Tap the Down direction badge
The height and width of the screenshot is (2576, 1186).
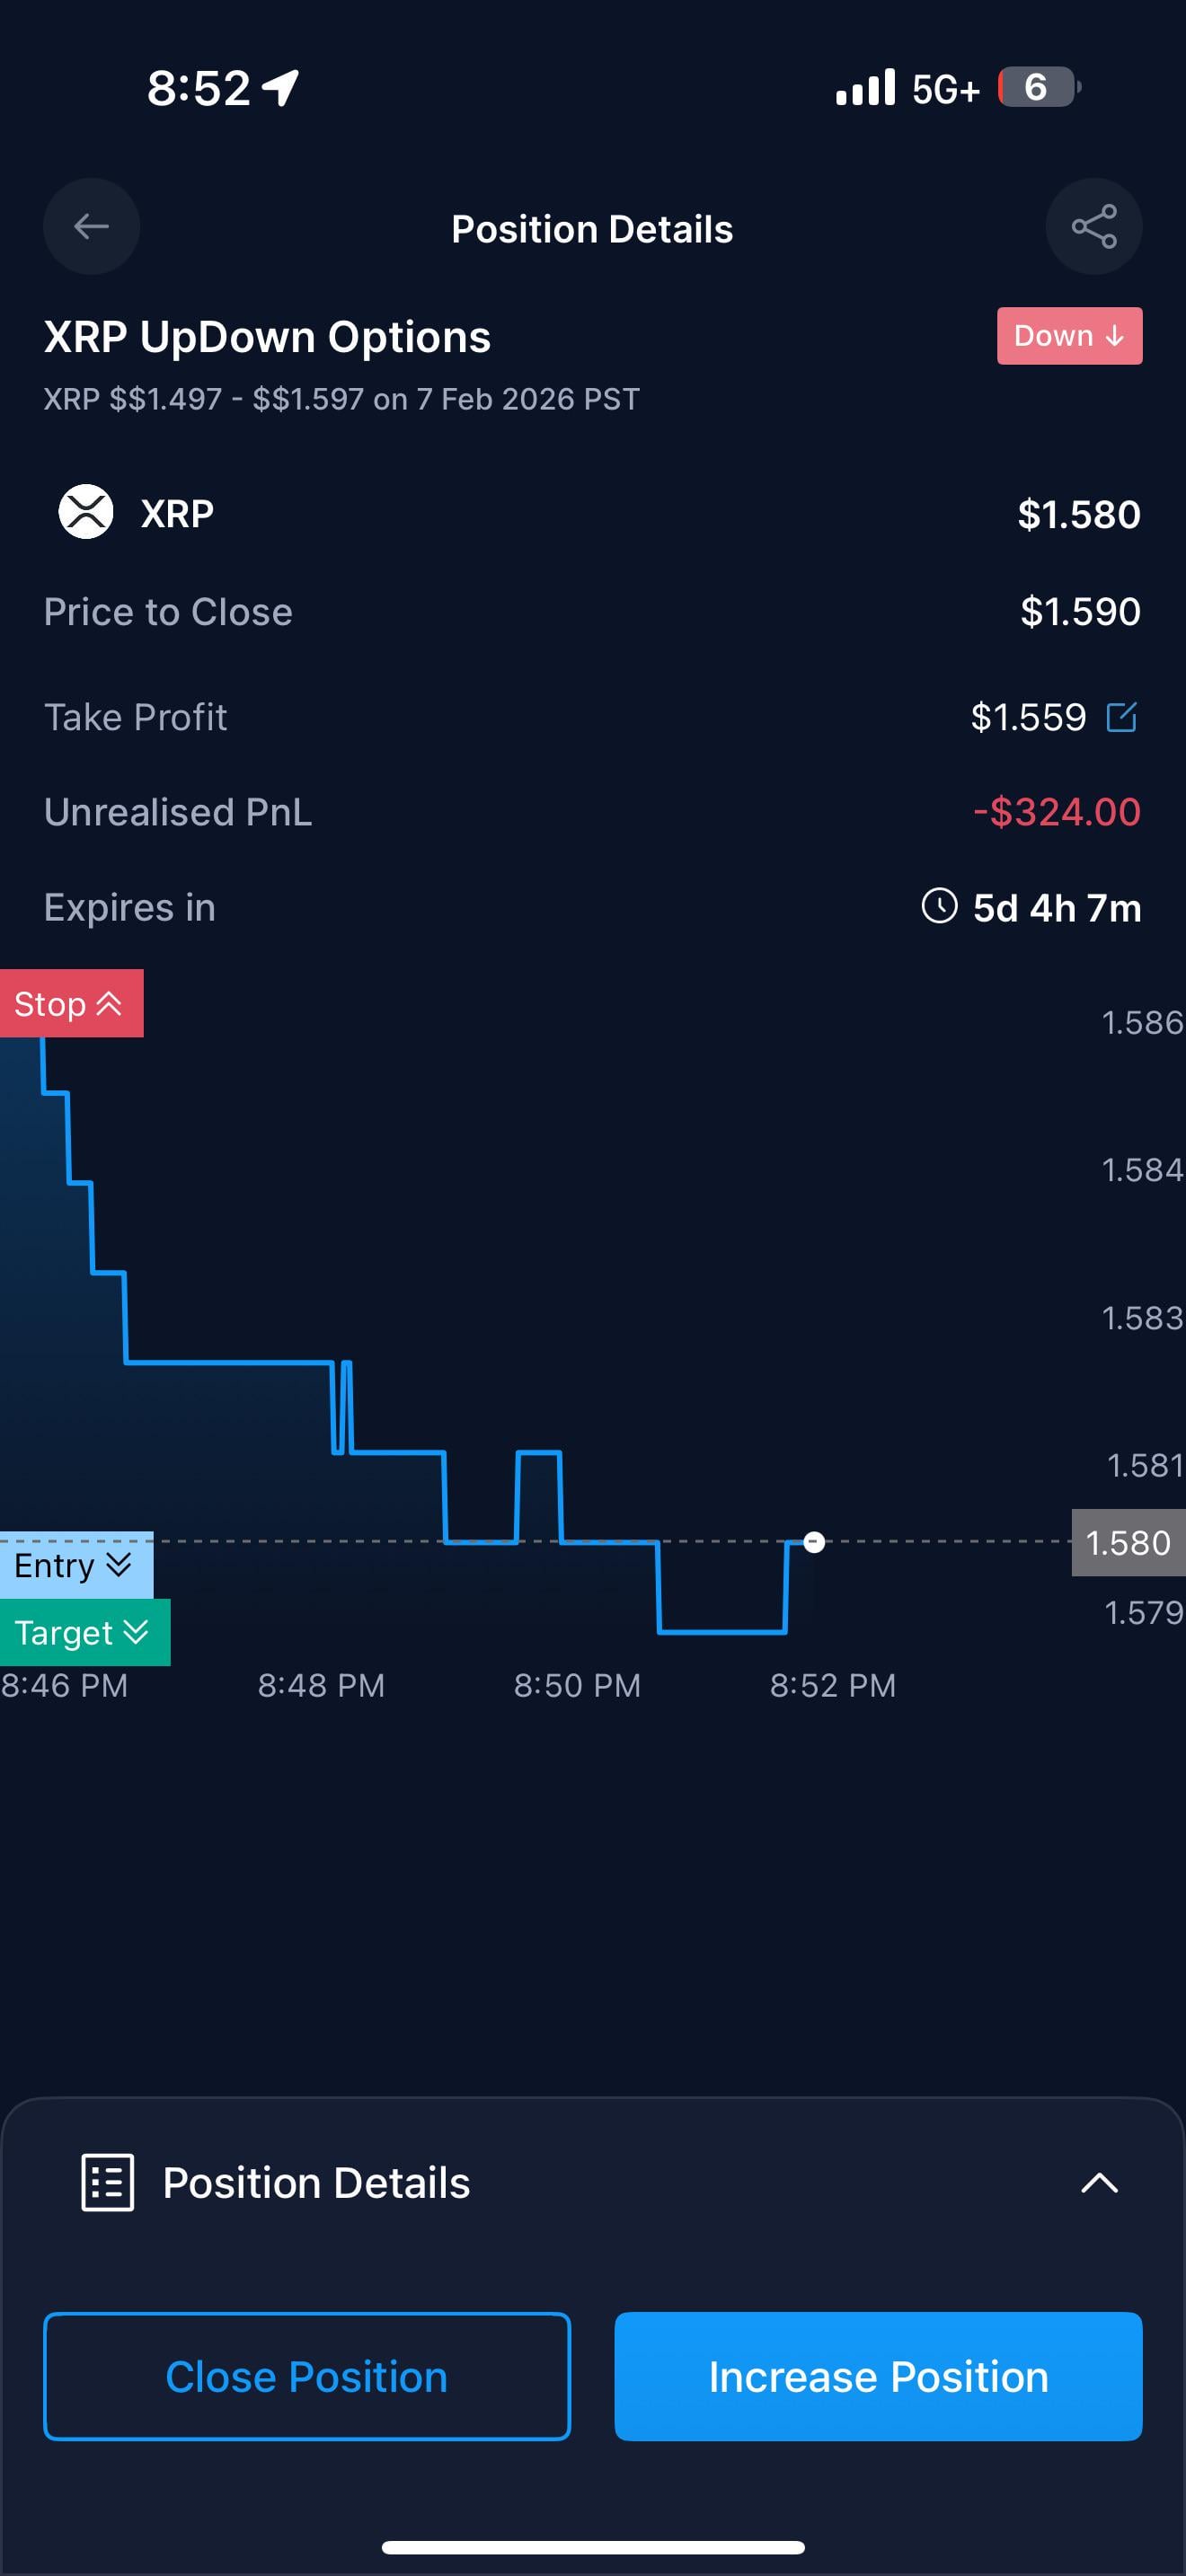coord(1069,336)
